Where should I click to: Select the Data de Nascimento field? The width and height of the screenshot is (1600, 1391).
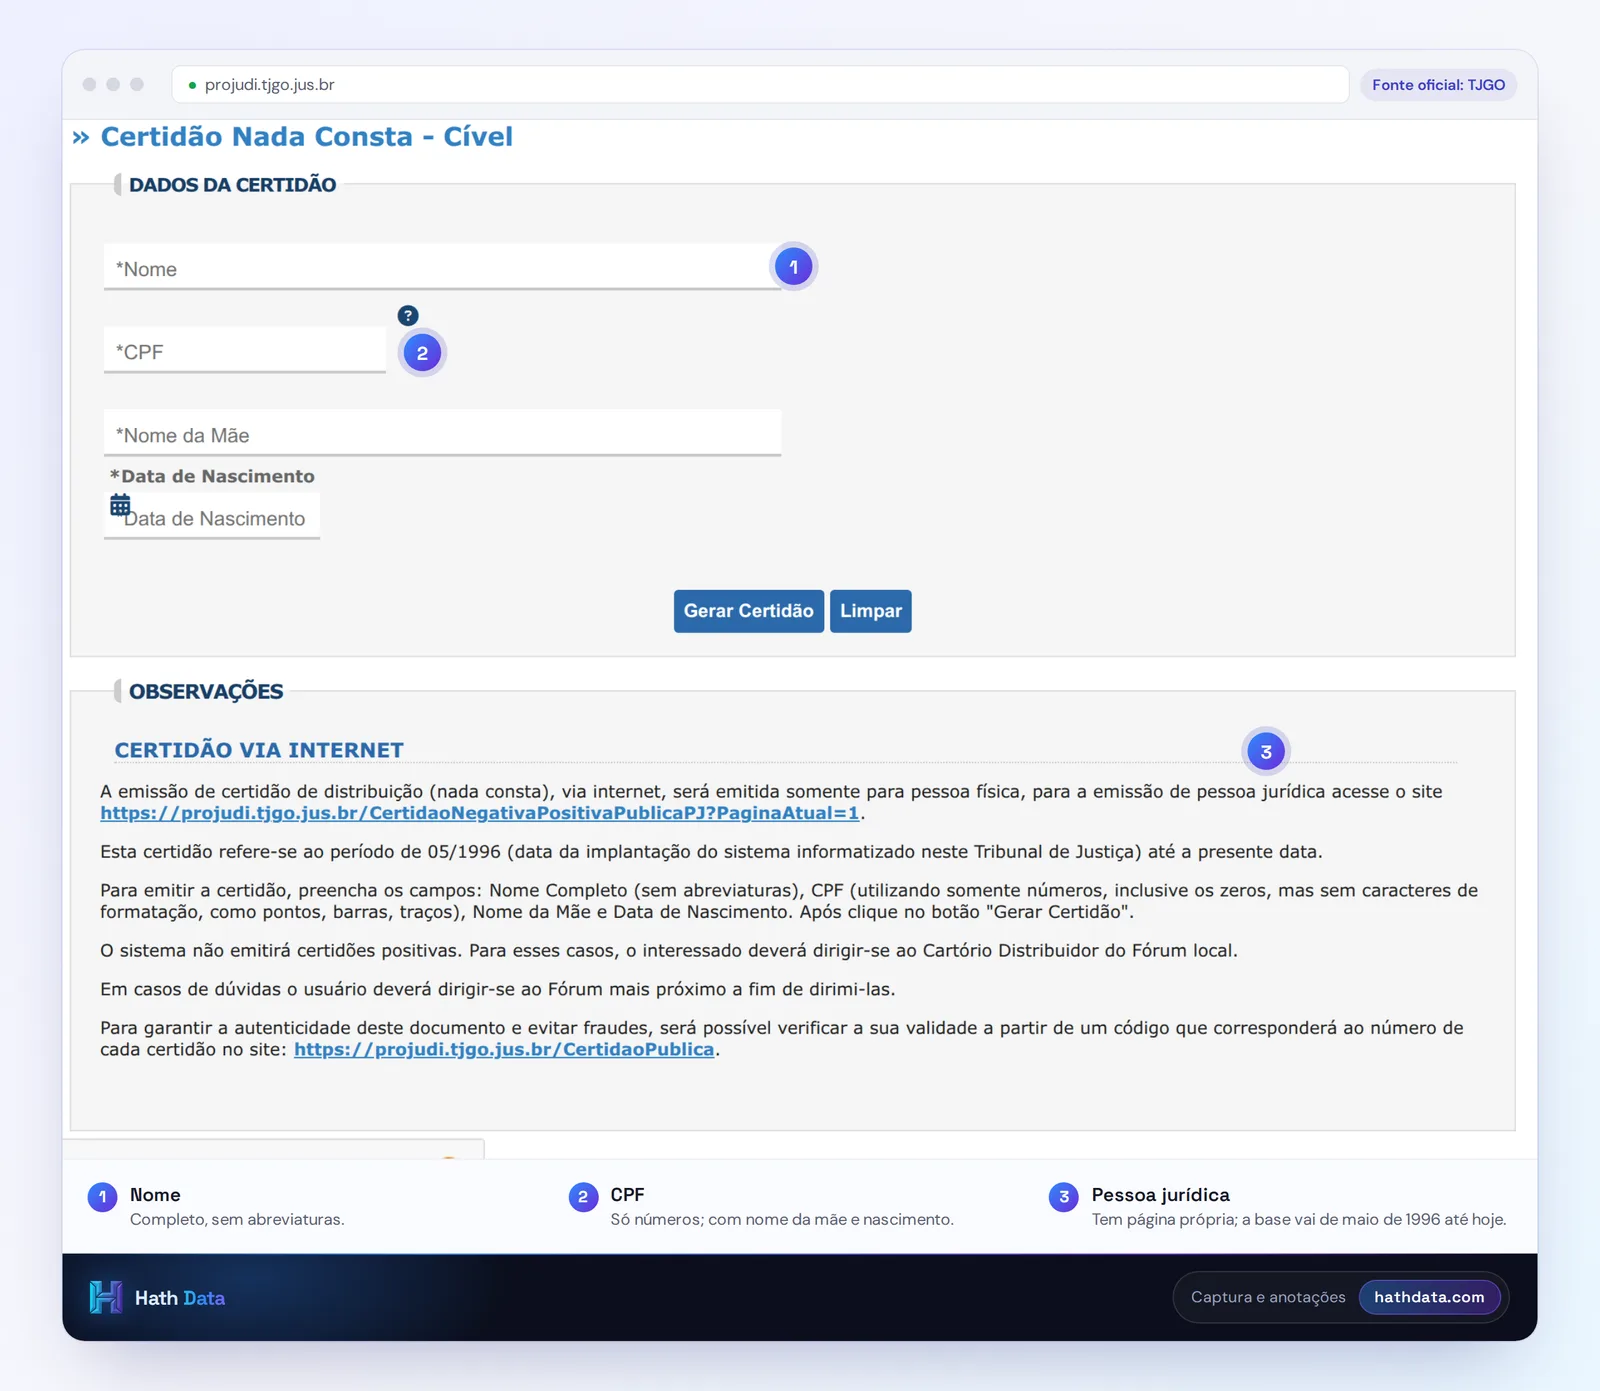(x=212, y=516)
